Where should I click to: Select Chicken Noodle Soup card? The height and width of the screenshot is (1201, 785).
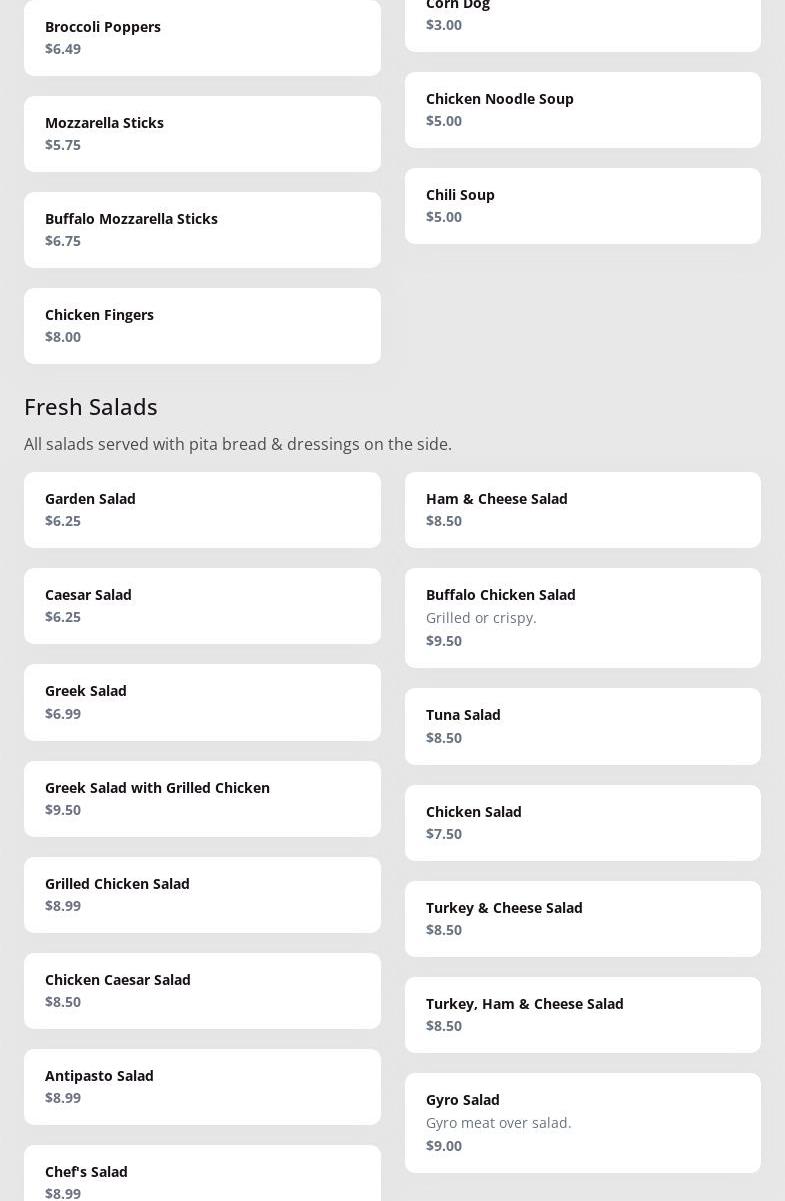click(x=582, y=109)
